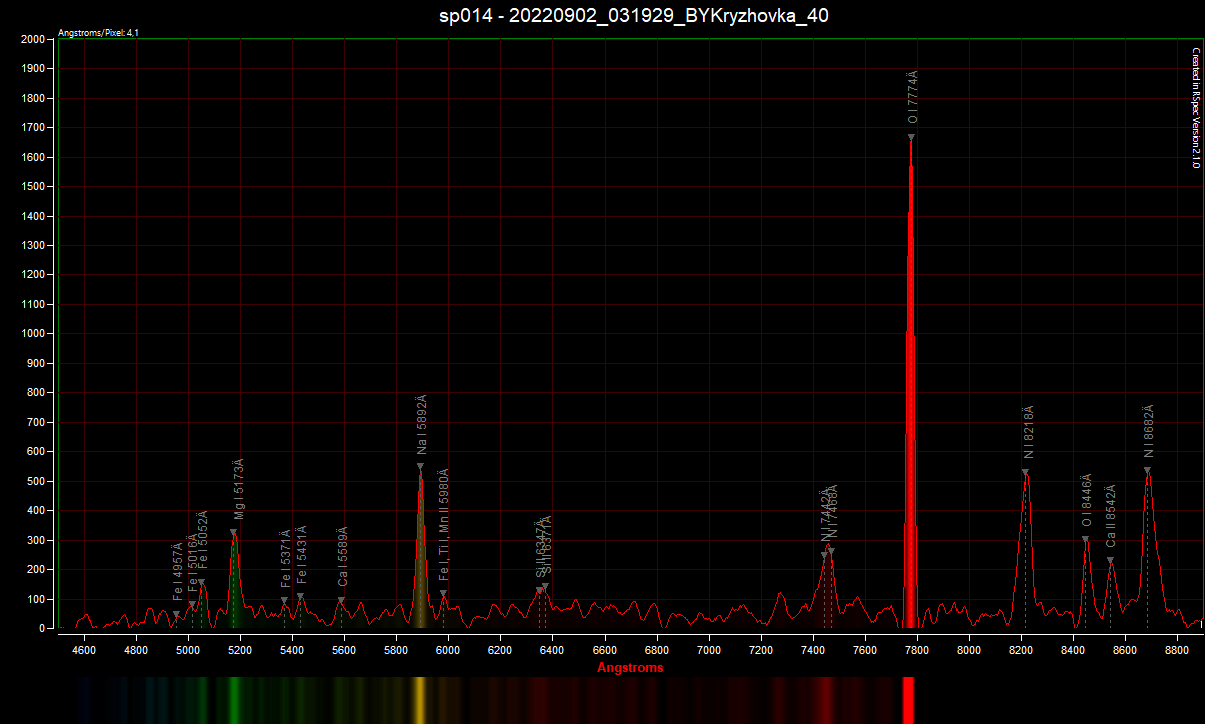The image size is (1205, 724).
Task: Click the Ca II 8542Å marker triangle
Action: [1110, 560]
